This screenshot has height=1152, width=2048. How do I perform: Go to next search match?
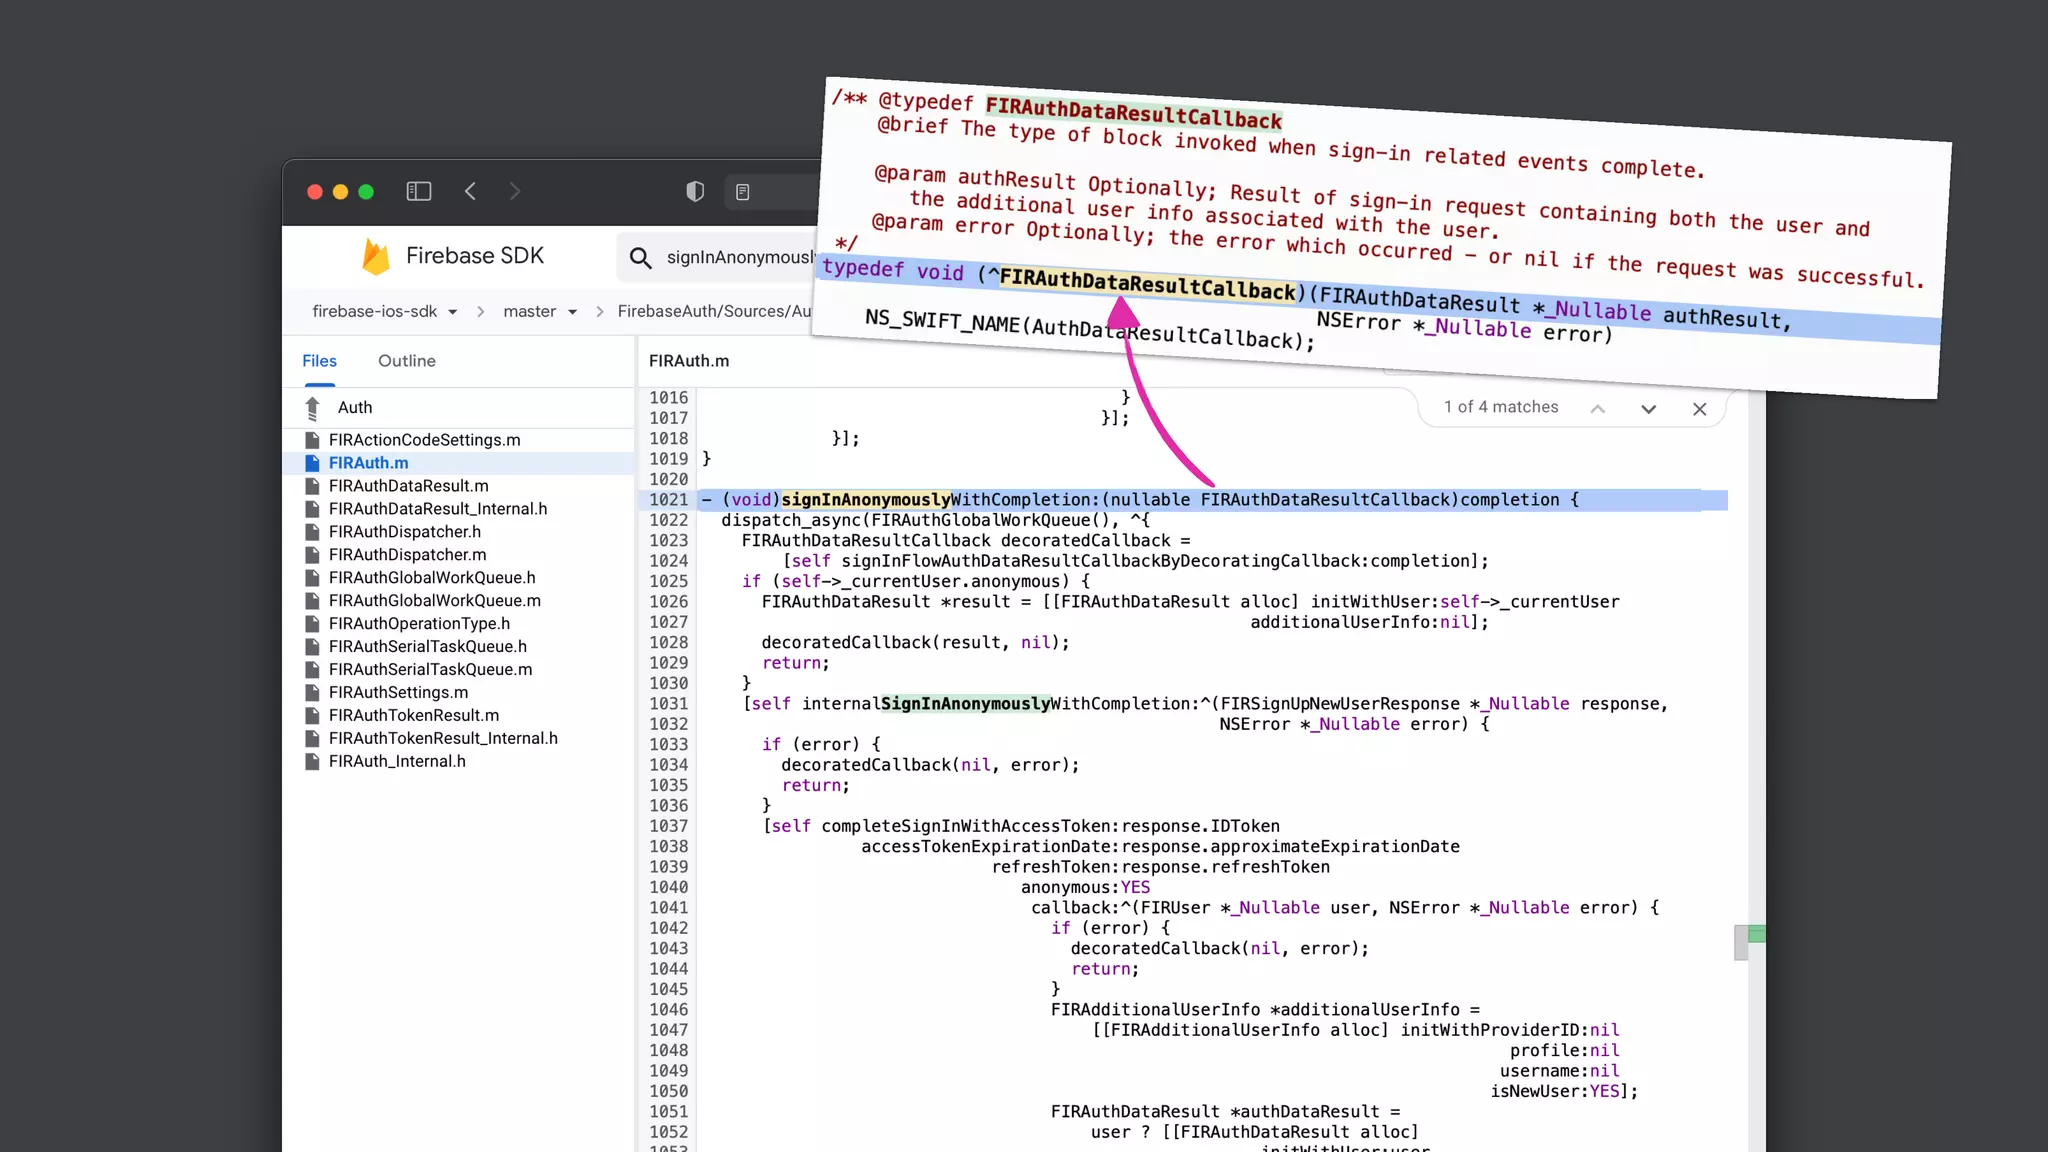1648,409
